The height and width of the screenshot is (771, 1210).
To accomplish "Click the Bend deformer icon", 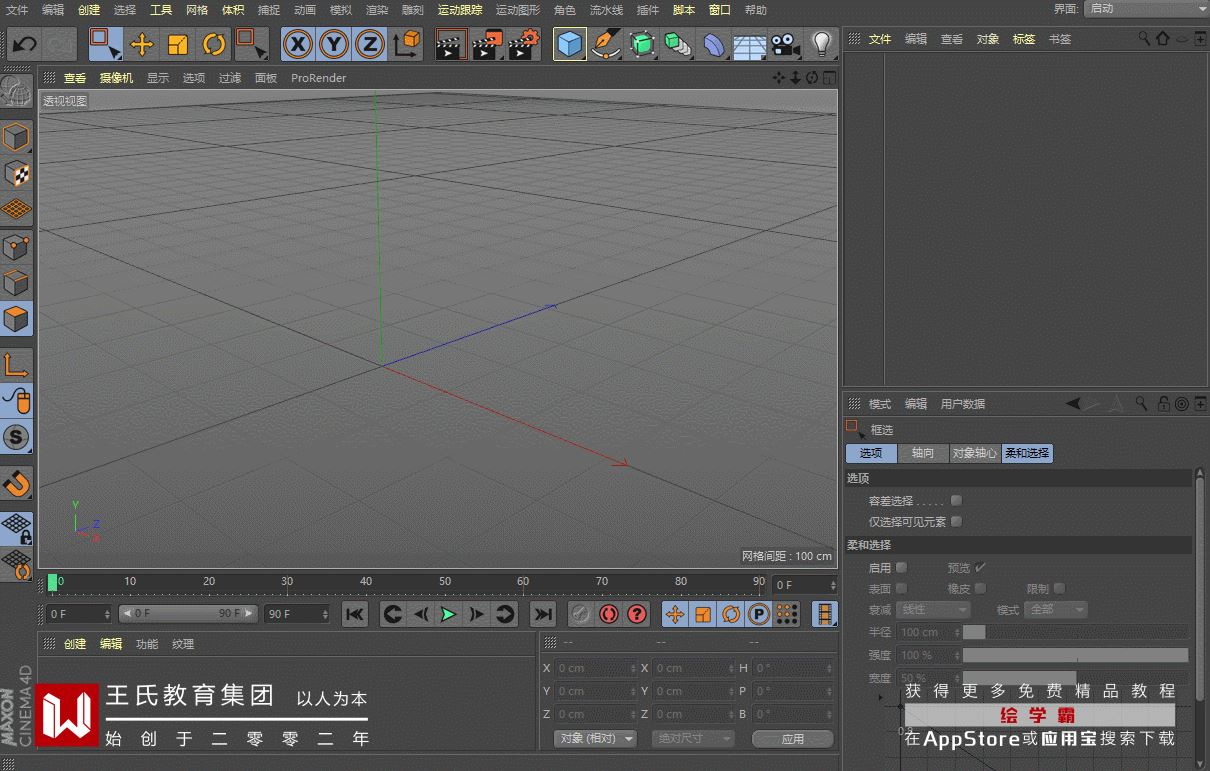I will click(714, 44).
